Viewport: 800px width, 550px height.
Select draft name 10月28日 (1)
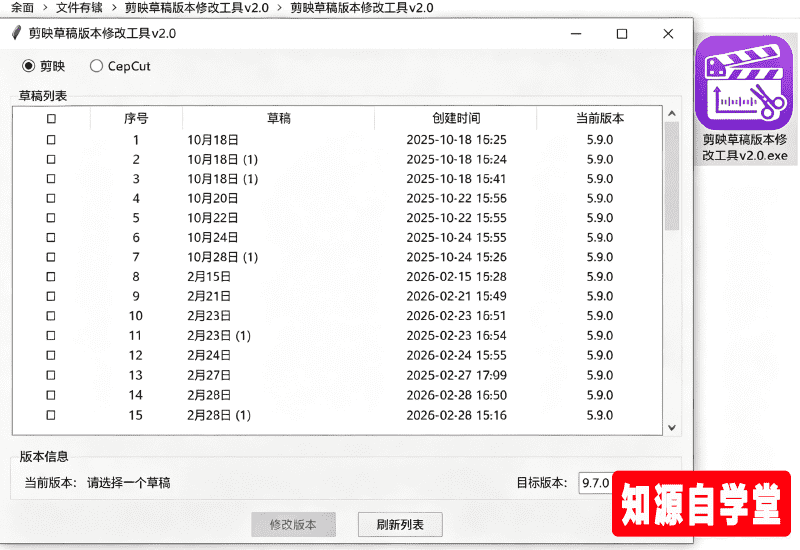[x=222, y=257]
